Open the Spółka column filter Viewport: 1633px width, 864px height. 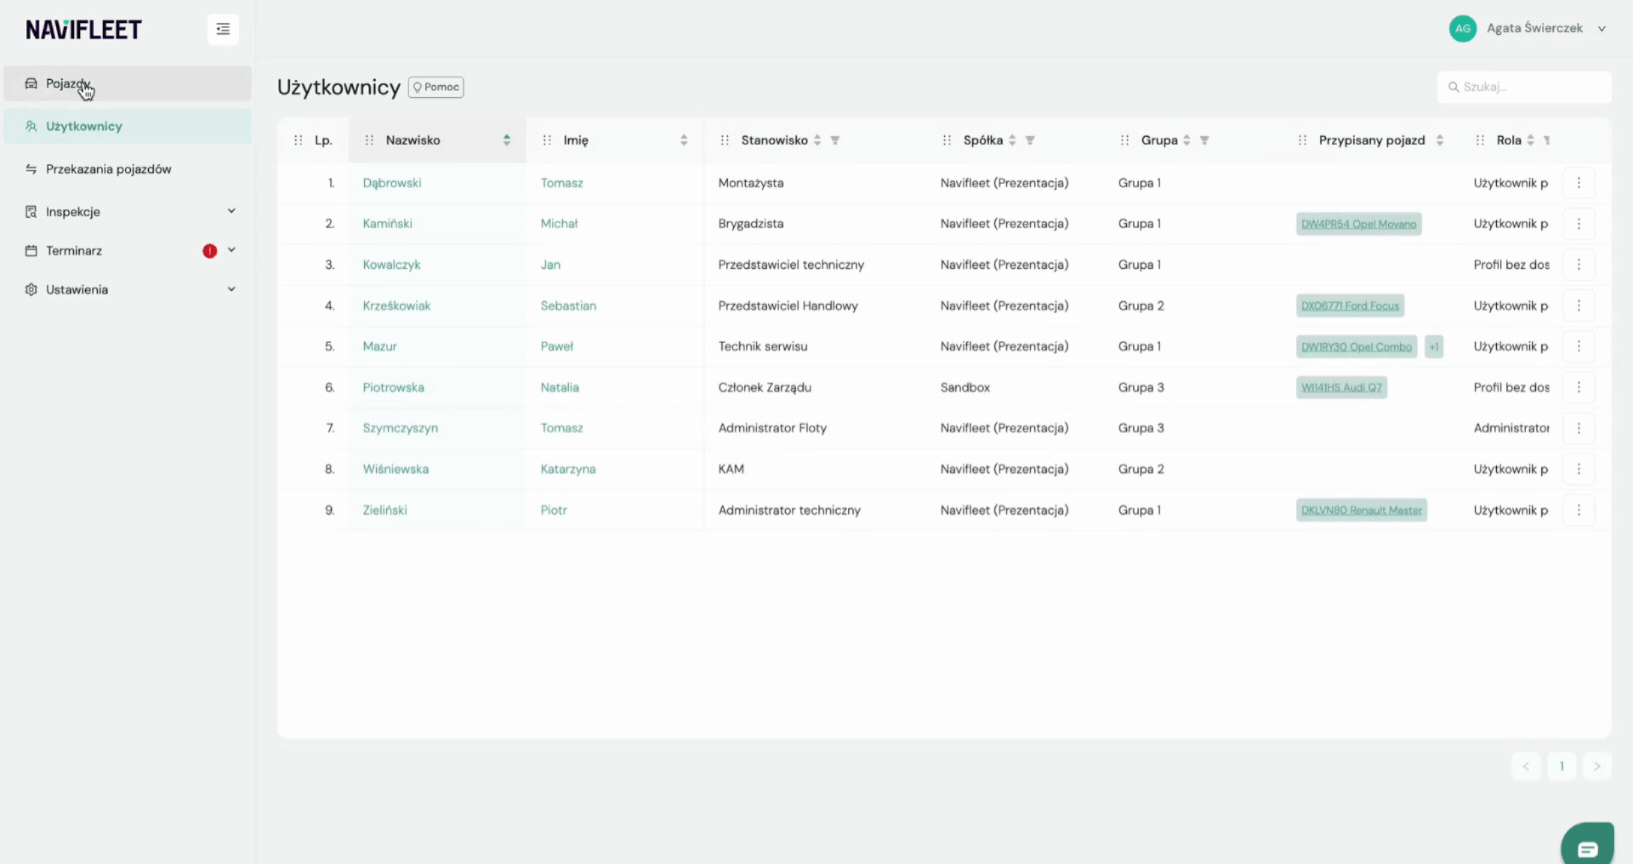pyautogui.click(x=1030, y=140)
